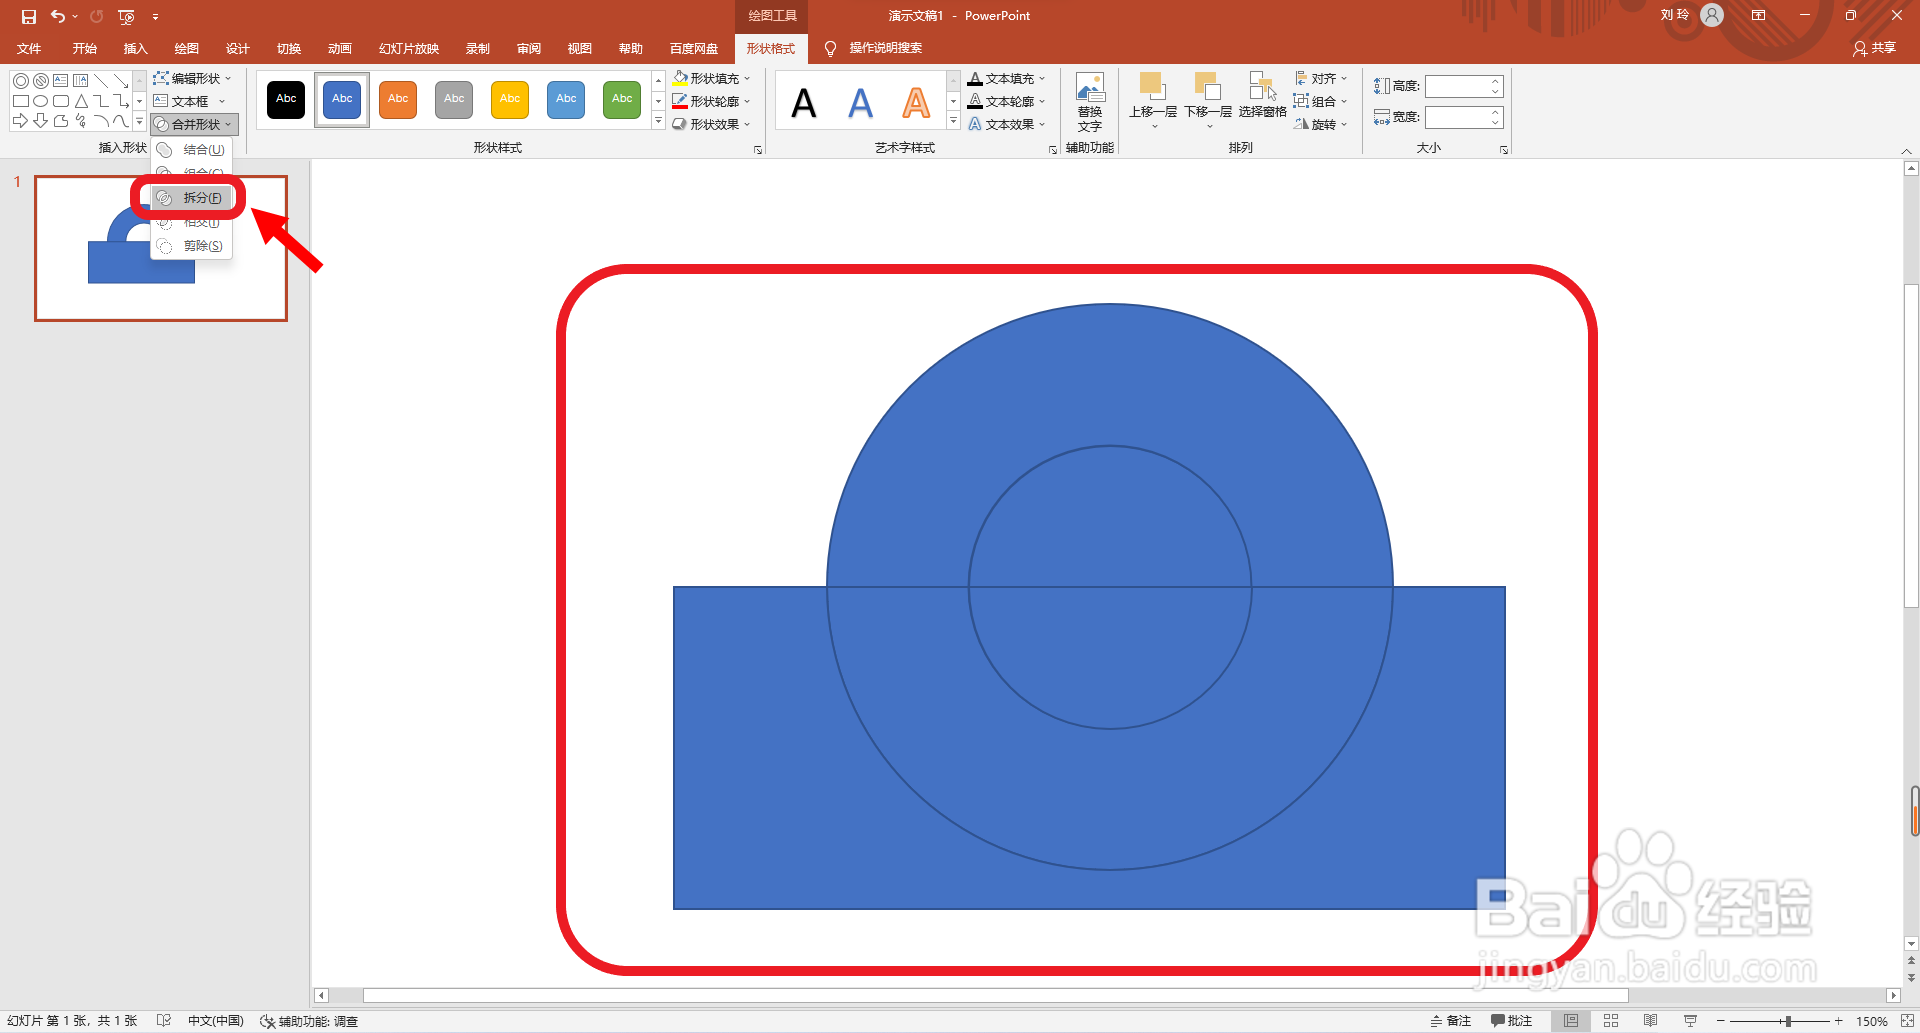Open the 幻灯片放映 Slide Show tab

coord(408,48)
